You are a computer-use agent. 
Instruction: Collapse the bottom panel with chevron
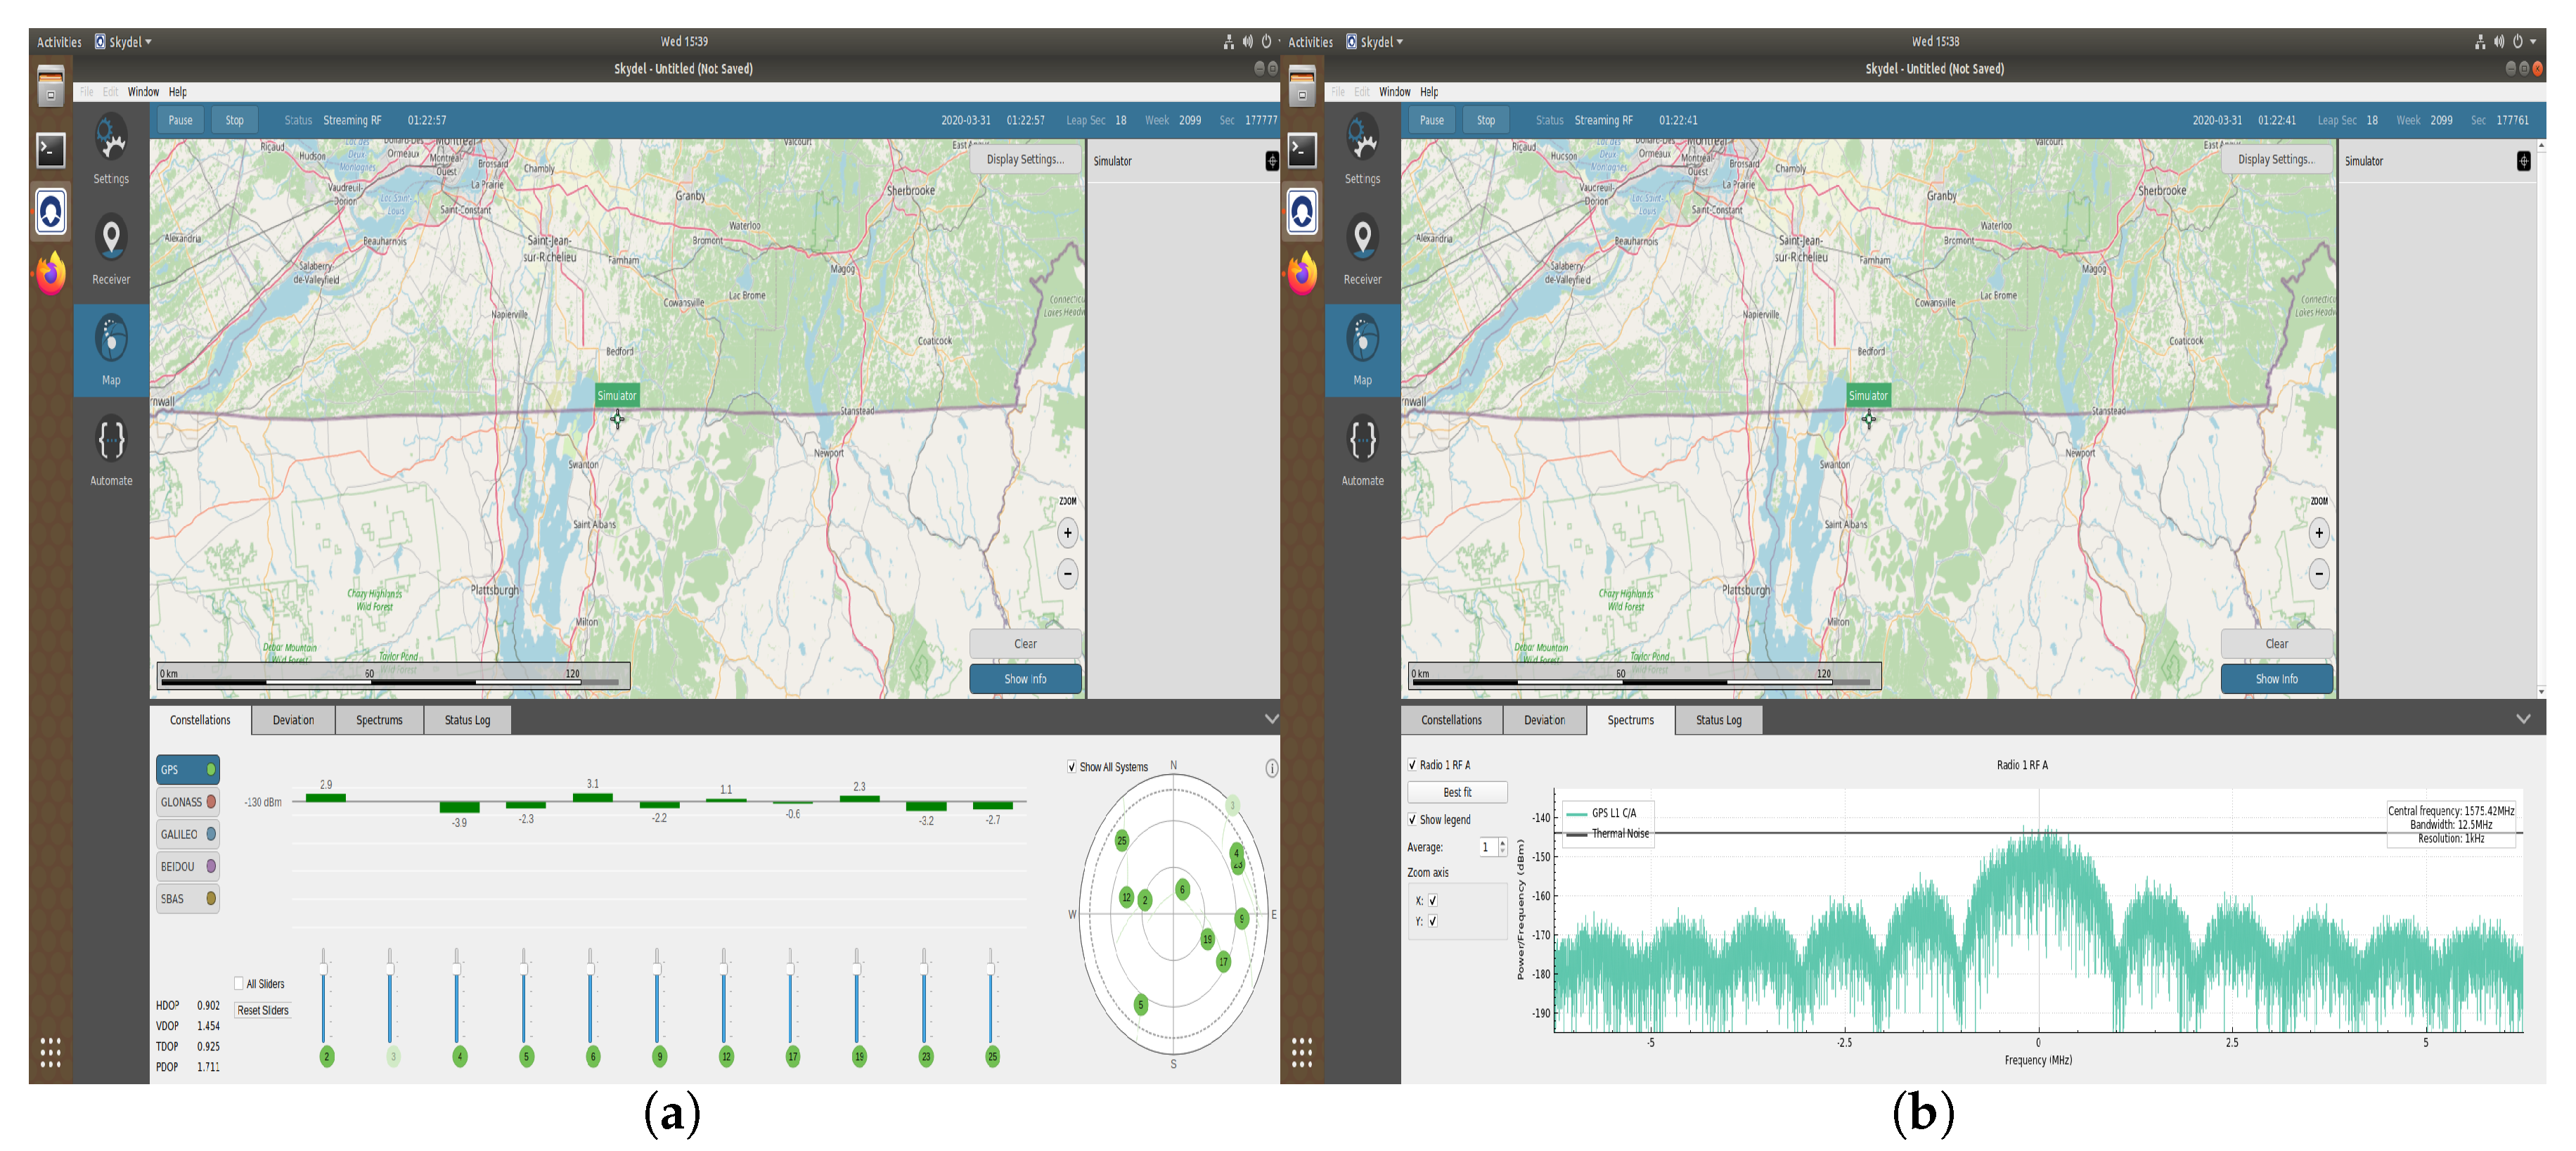coord(1271,719)
